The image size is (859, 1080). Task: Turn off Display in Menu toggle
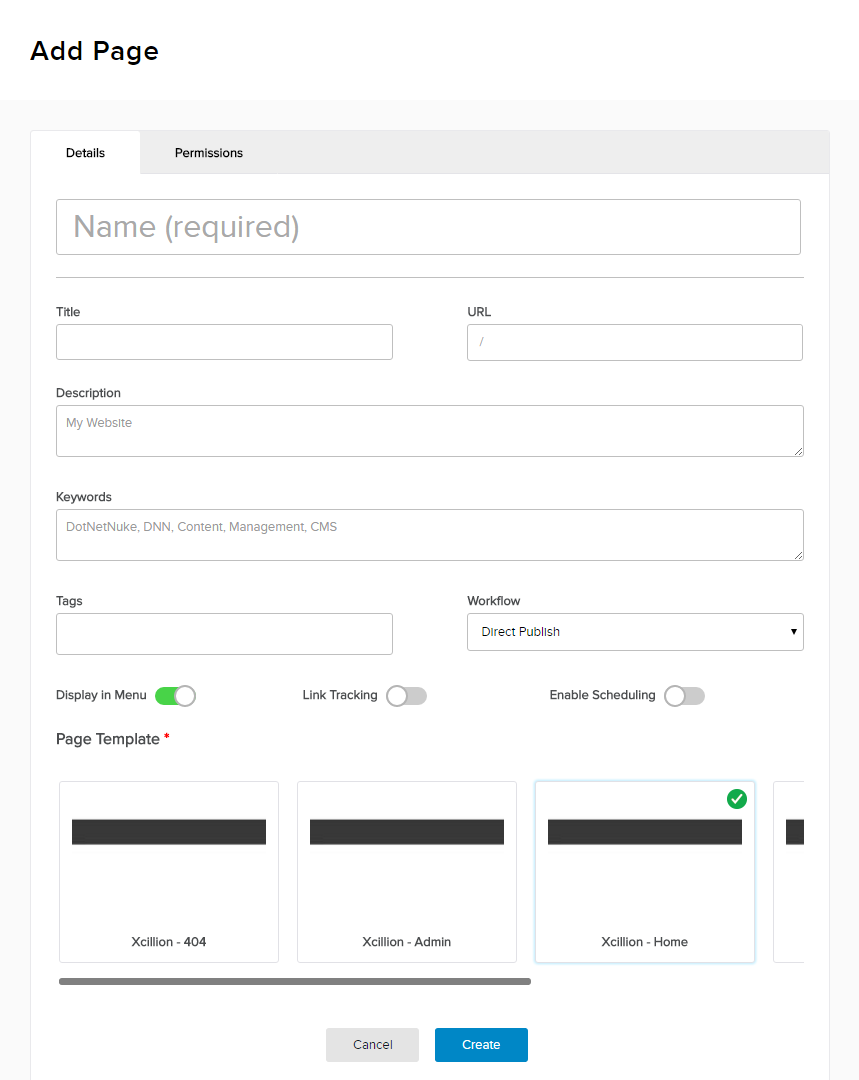(175, 696)
